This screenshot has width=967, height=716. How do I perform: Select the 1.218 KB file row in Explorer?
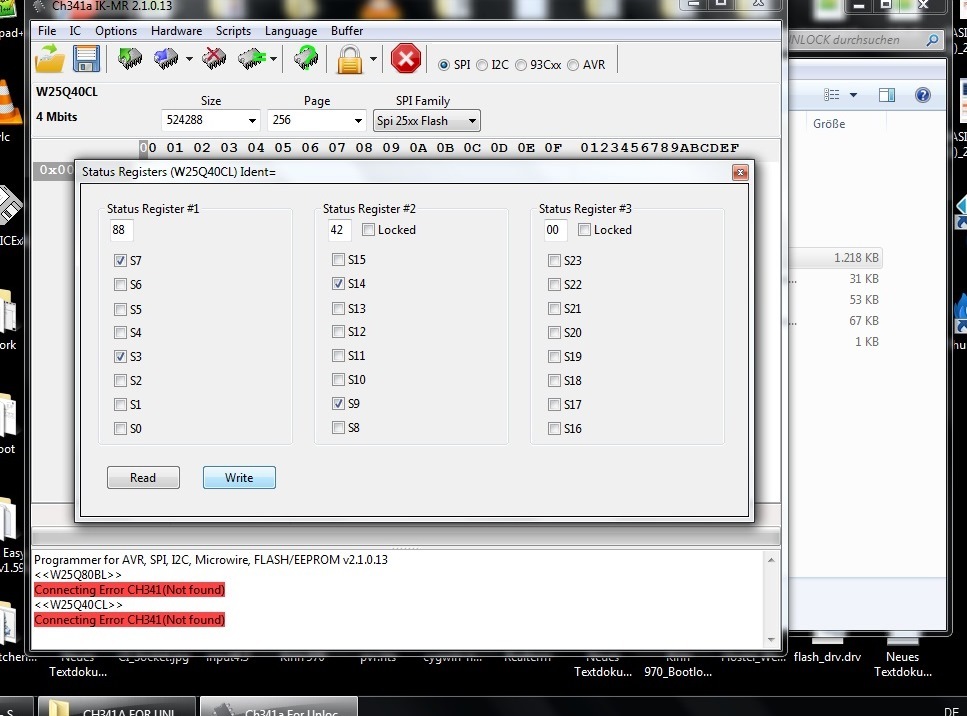836,258
